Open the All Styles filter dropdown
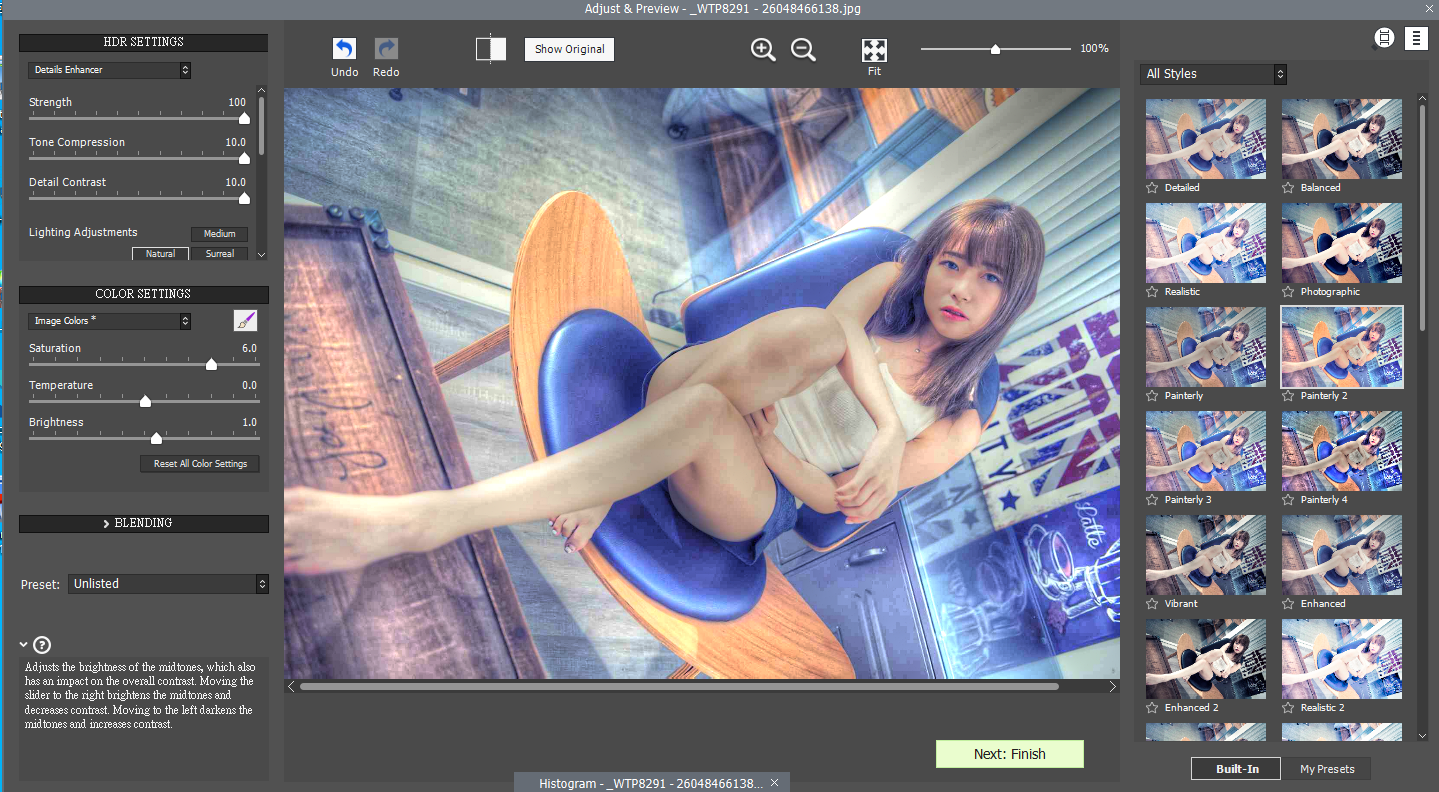Viewport: 1439px width, 792px height. click(x=1213, y=74)
